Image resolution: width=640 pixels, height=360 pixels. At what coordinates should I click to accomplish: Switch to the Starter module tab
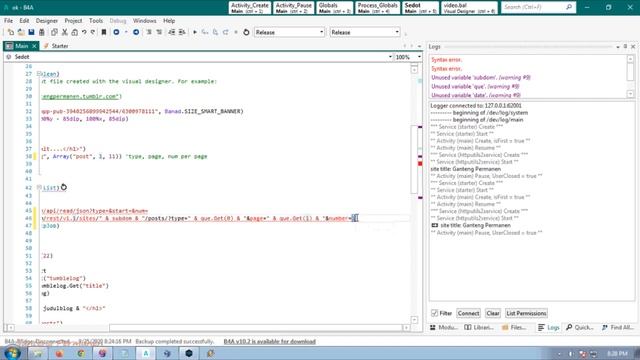[56, 46]
